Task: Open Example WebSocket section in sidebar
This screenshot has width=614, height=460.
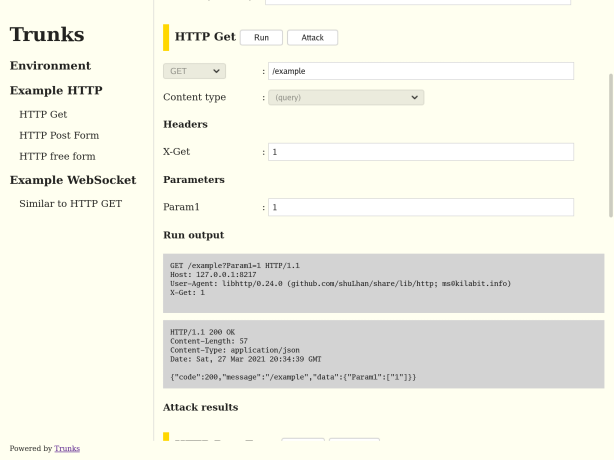Action: (73, 180)
